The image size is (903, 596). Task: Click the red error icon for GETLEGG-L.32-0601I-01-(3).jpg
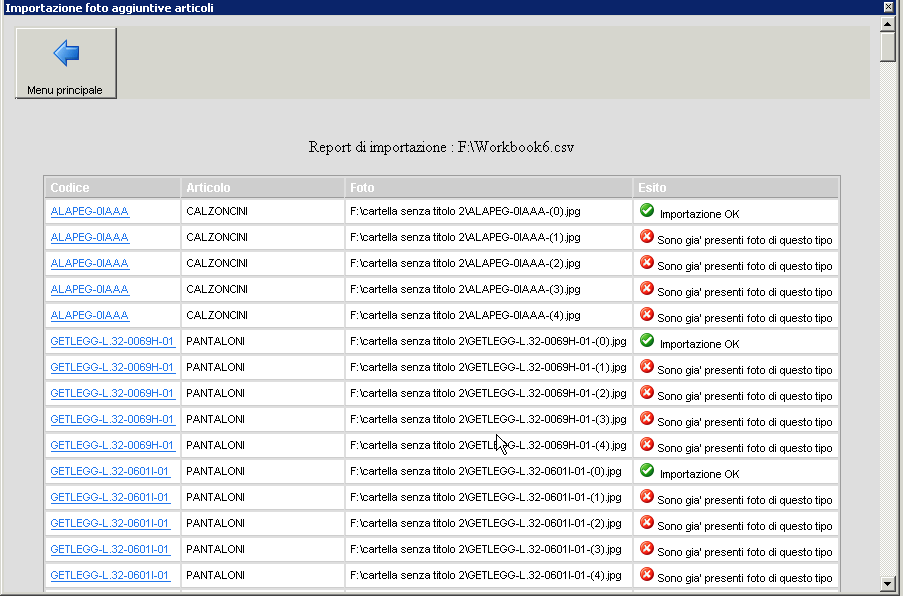(647, 548)
